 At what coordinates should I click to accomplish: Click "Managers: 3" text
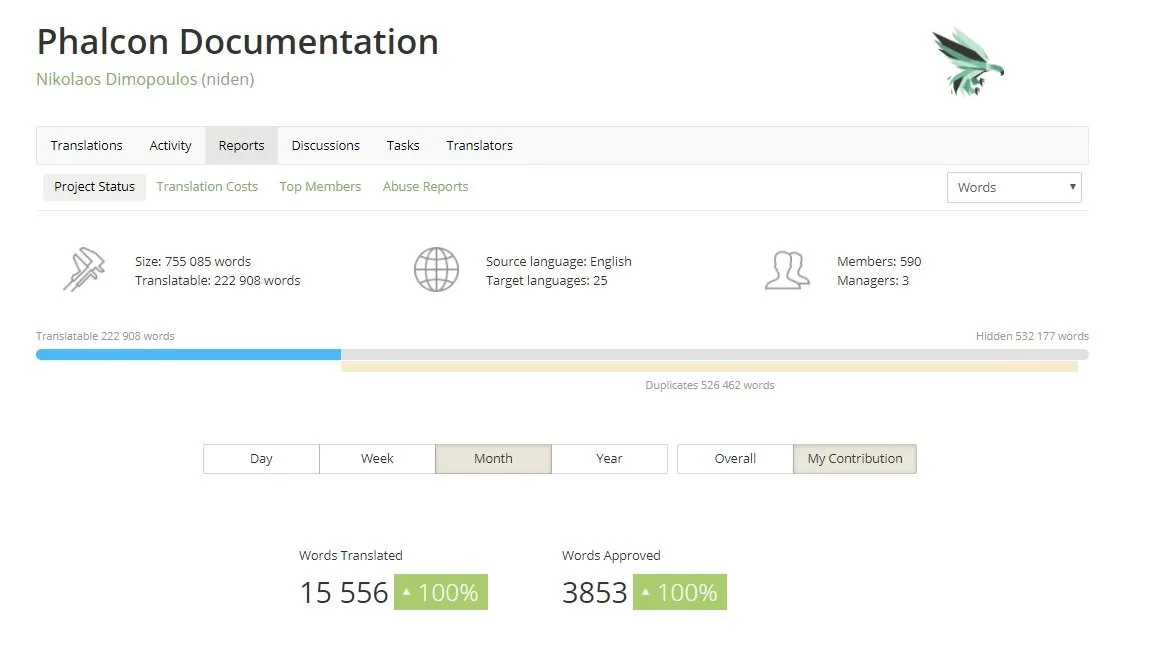[x=873, y=280]
